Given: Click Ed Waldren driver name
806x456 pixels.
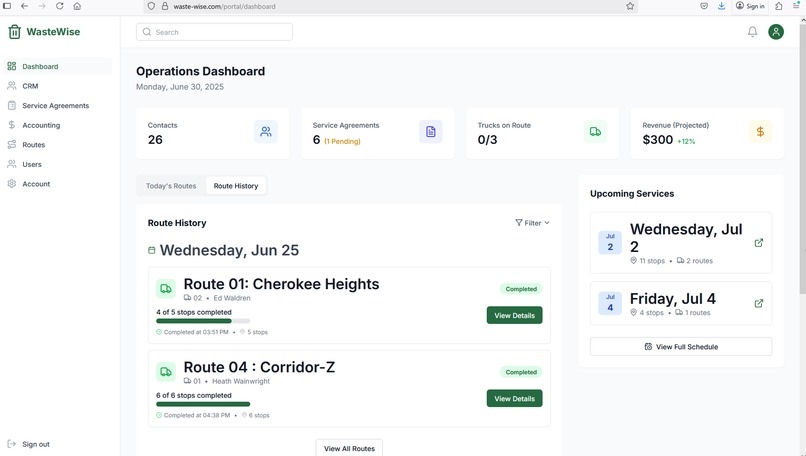Looking at the screenshot, I should pyautogui.click(x=232, y=298).
